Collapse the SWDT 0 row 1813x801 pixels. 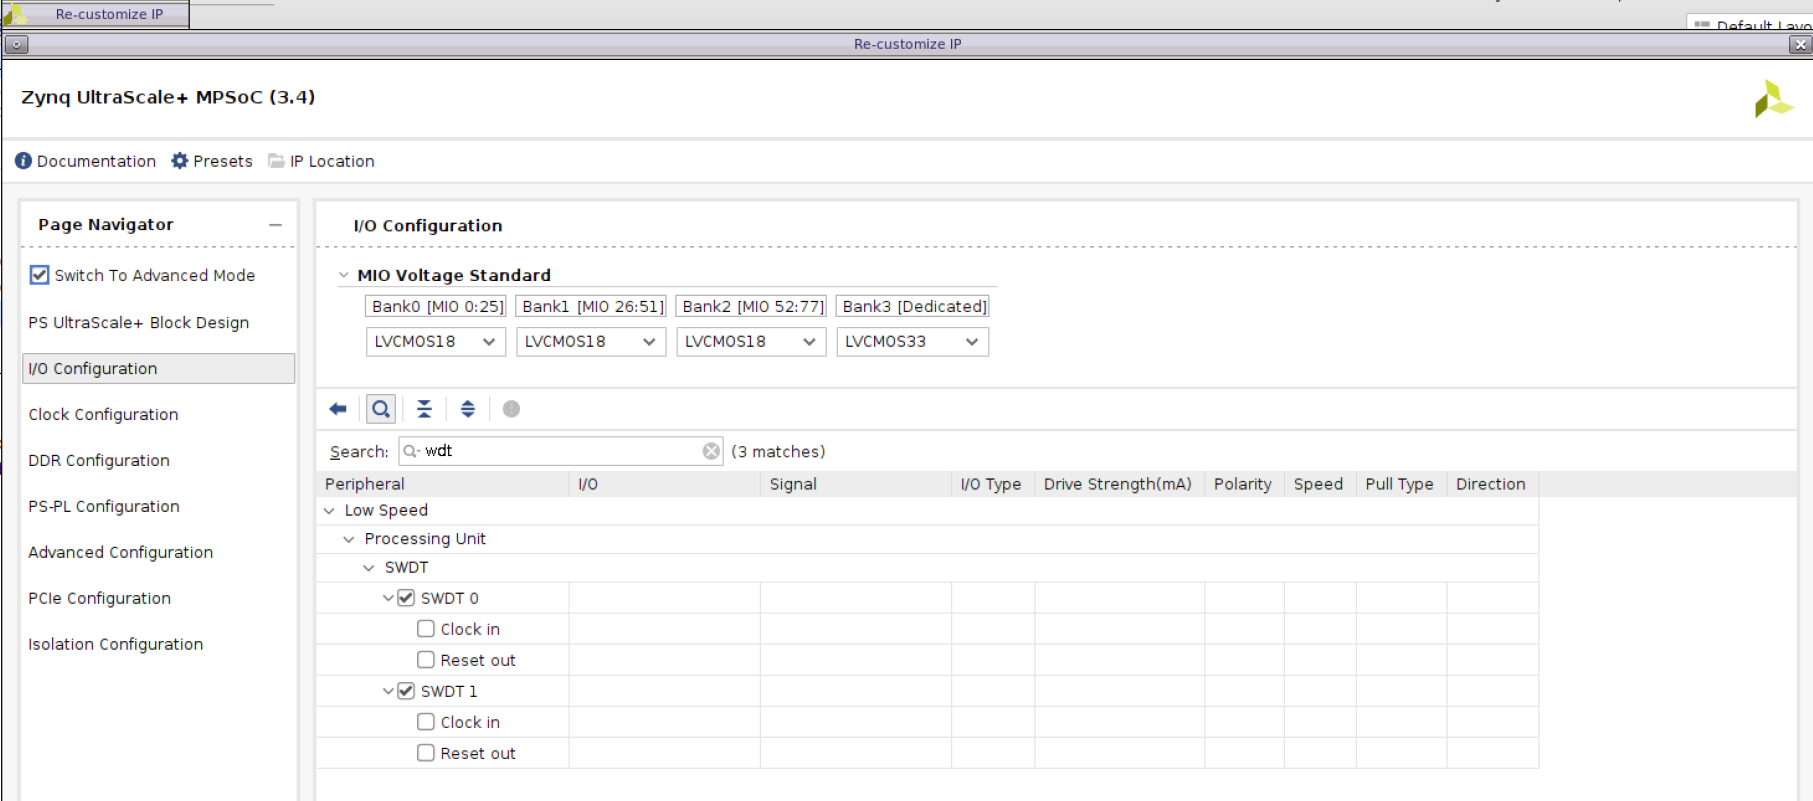pos(388,598)
